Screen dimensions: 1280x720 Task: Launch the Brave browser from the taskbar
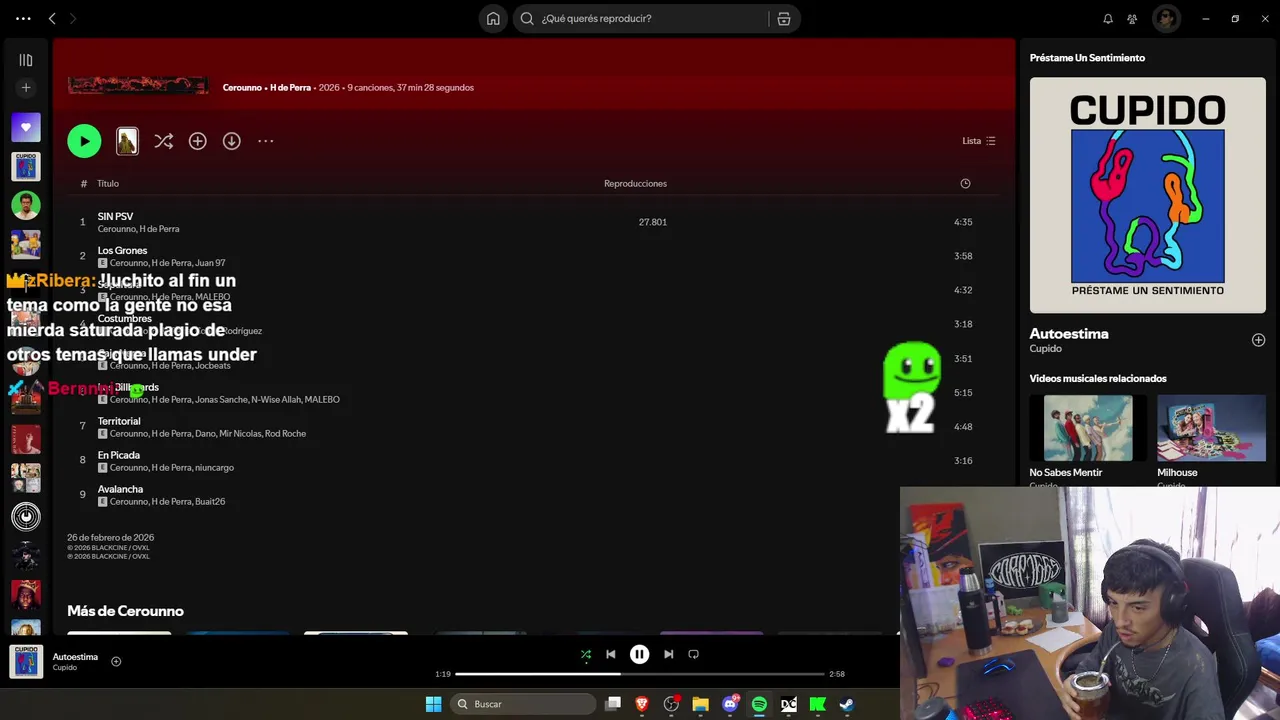pyautogui.click(x=642, y=704)
